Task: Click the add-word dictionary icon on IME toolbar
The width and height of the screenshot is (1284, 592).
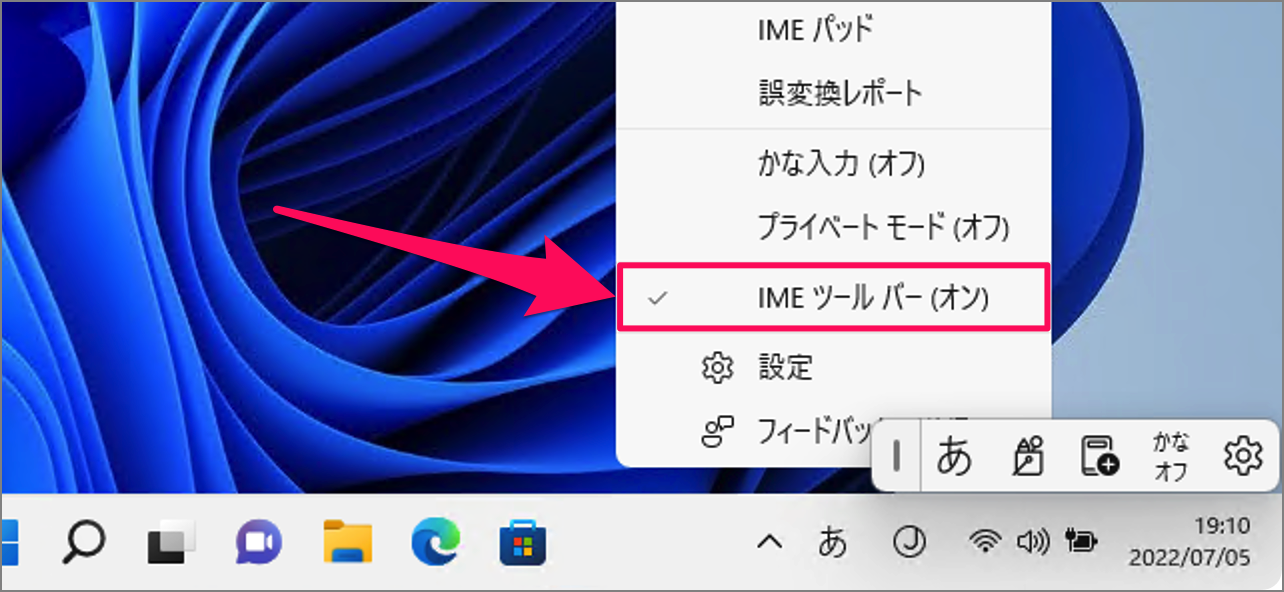Action: pos(1099,456)
